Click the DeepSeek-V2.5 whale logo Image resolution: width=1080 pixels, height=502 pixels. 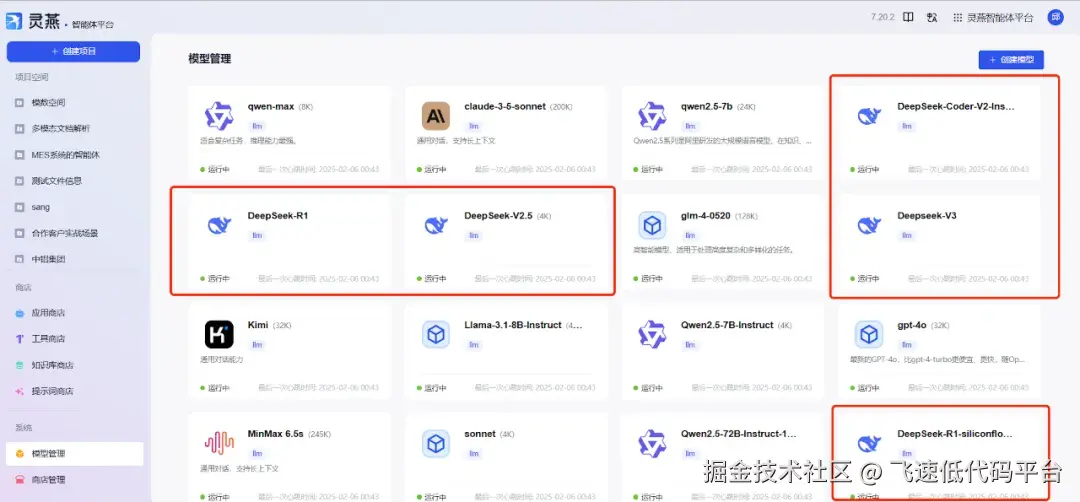point(436,225)
